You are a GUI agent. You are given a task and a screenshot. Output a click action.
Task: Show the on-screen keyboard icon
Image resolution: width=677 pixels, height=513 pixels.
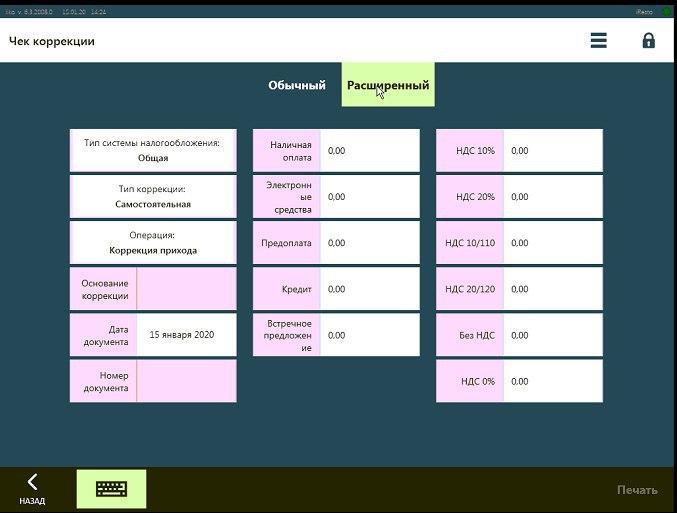pyautogui.click(x=111, y=489)
